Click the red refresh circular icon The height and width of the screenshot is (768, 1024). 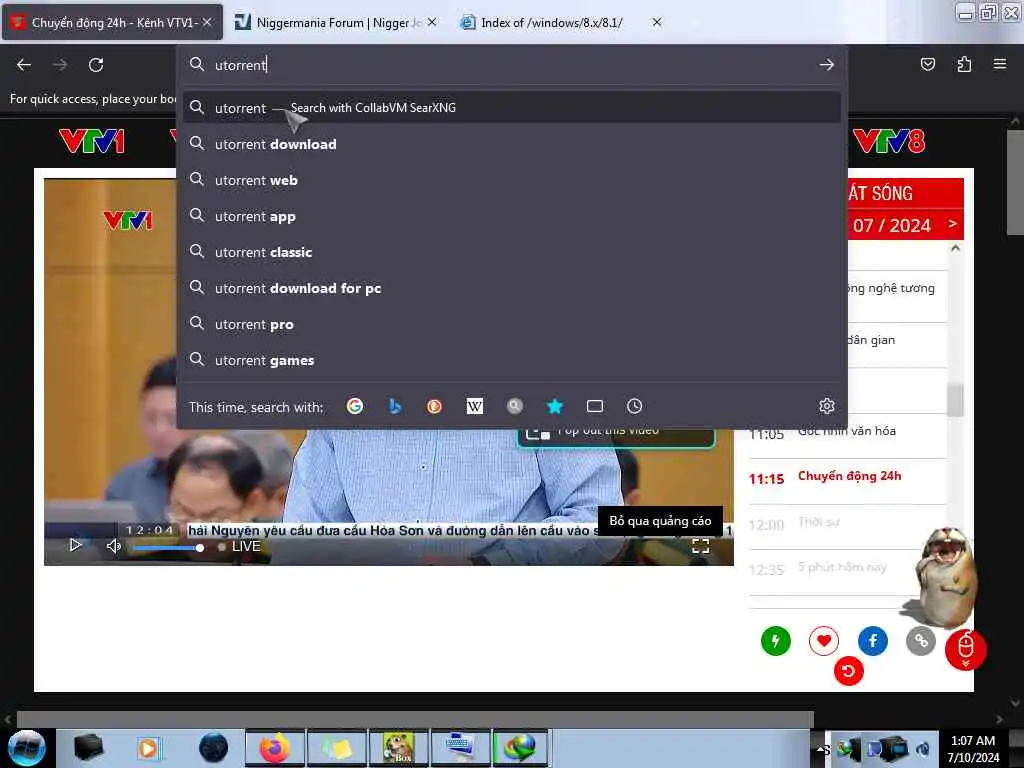tap(848, 671)
